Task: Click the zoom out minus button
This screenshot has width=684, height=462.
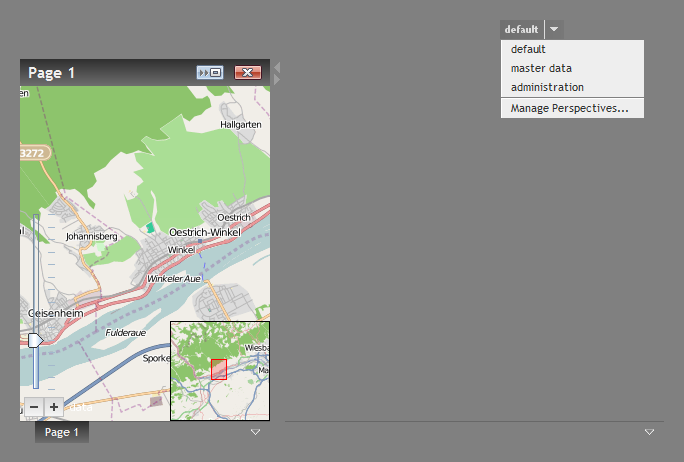Action: tap(33, 407)
